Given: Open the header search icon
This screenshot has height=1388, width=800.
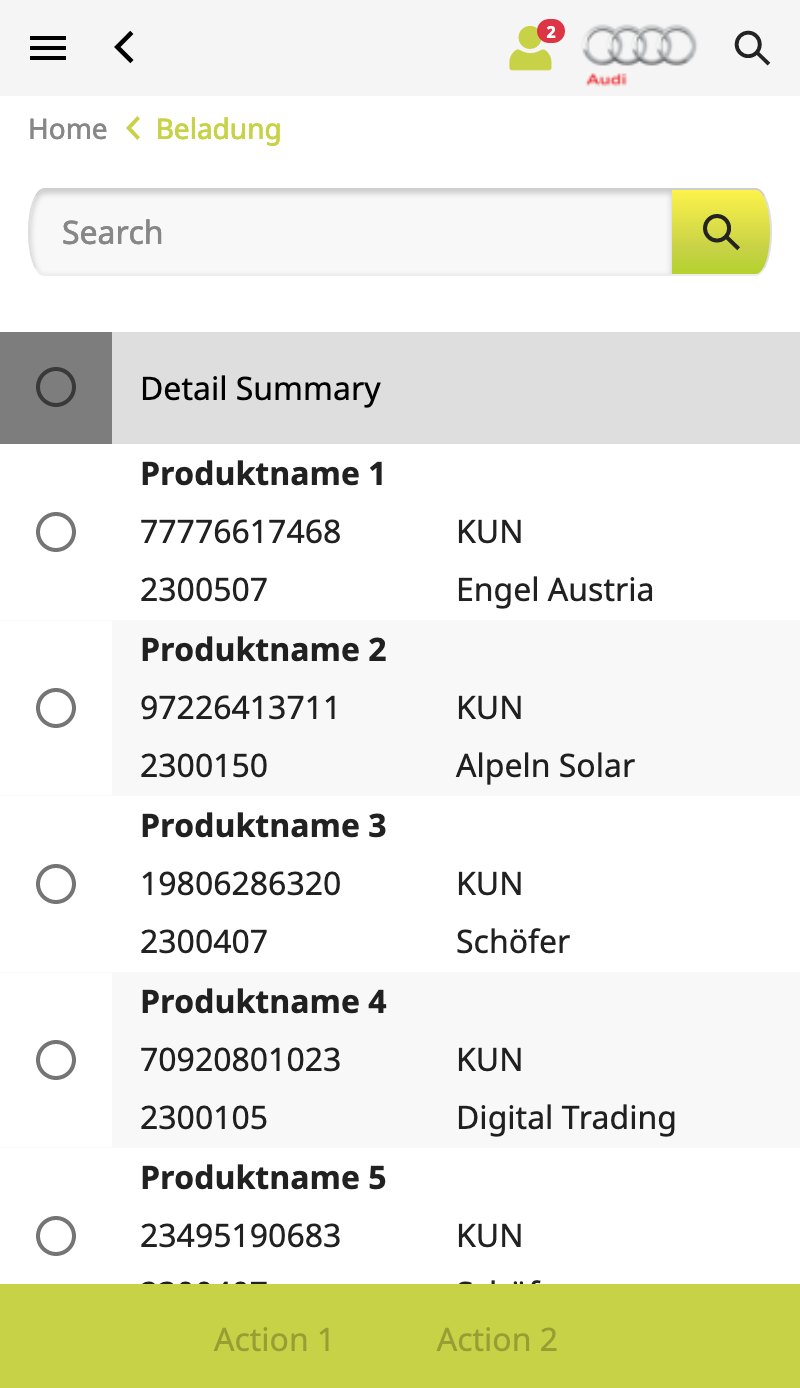Looking at the screenshot, I should coord(752,48).
